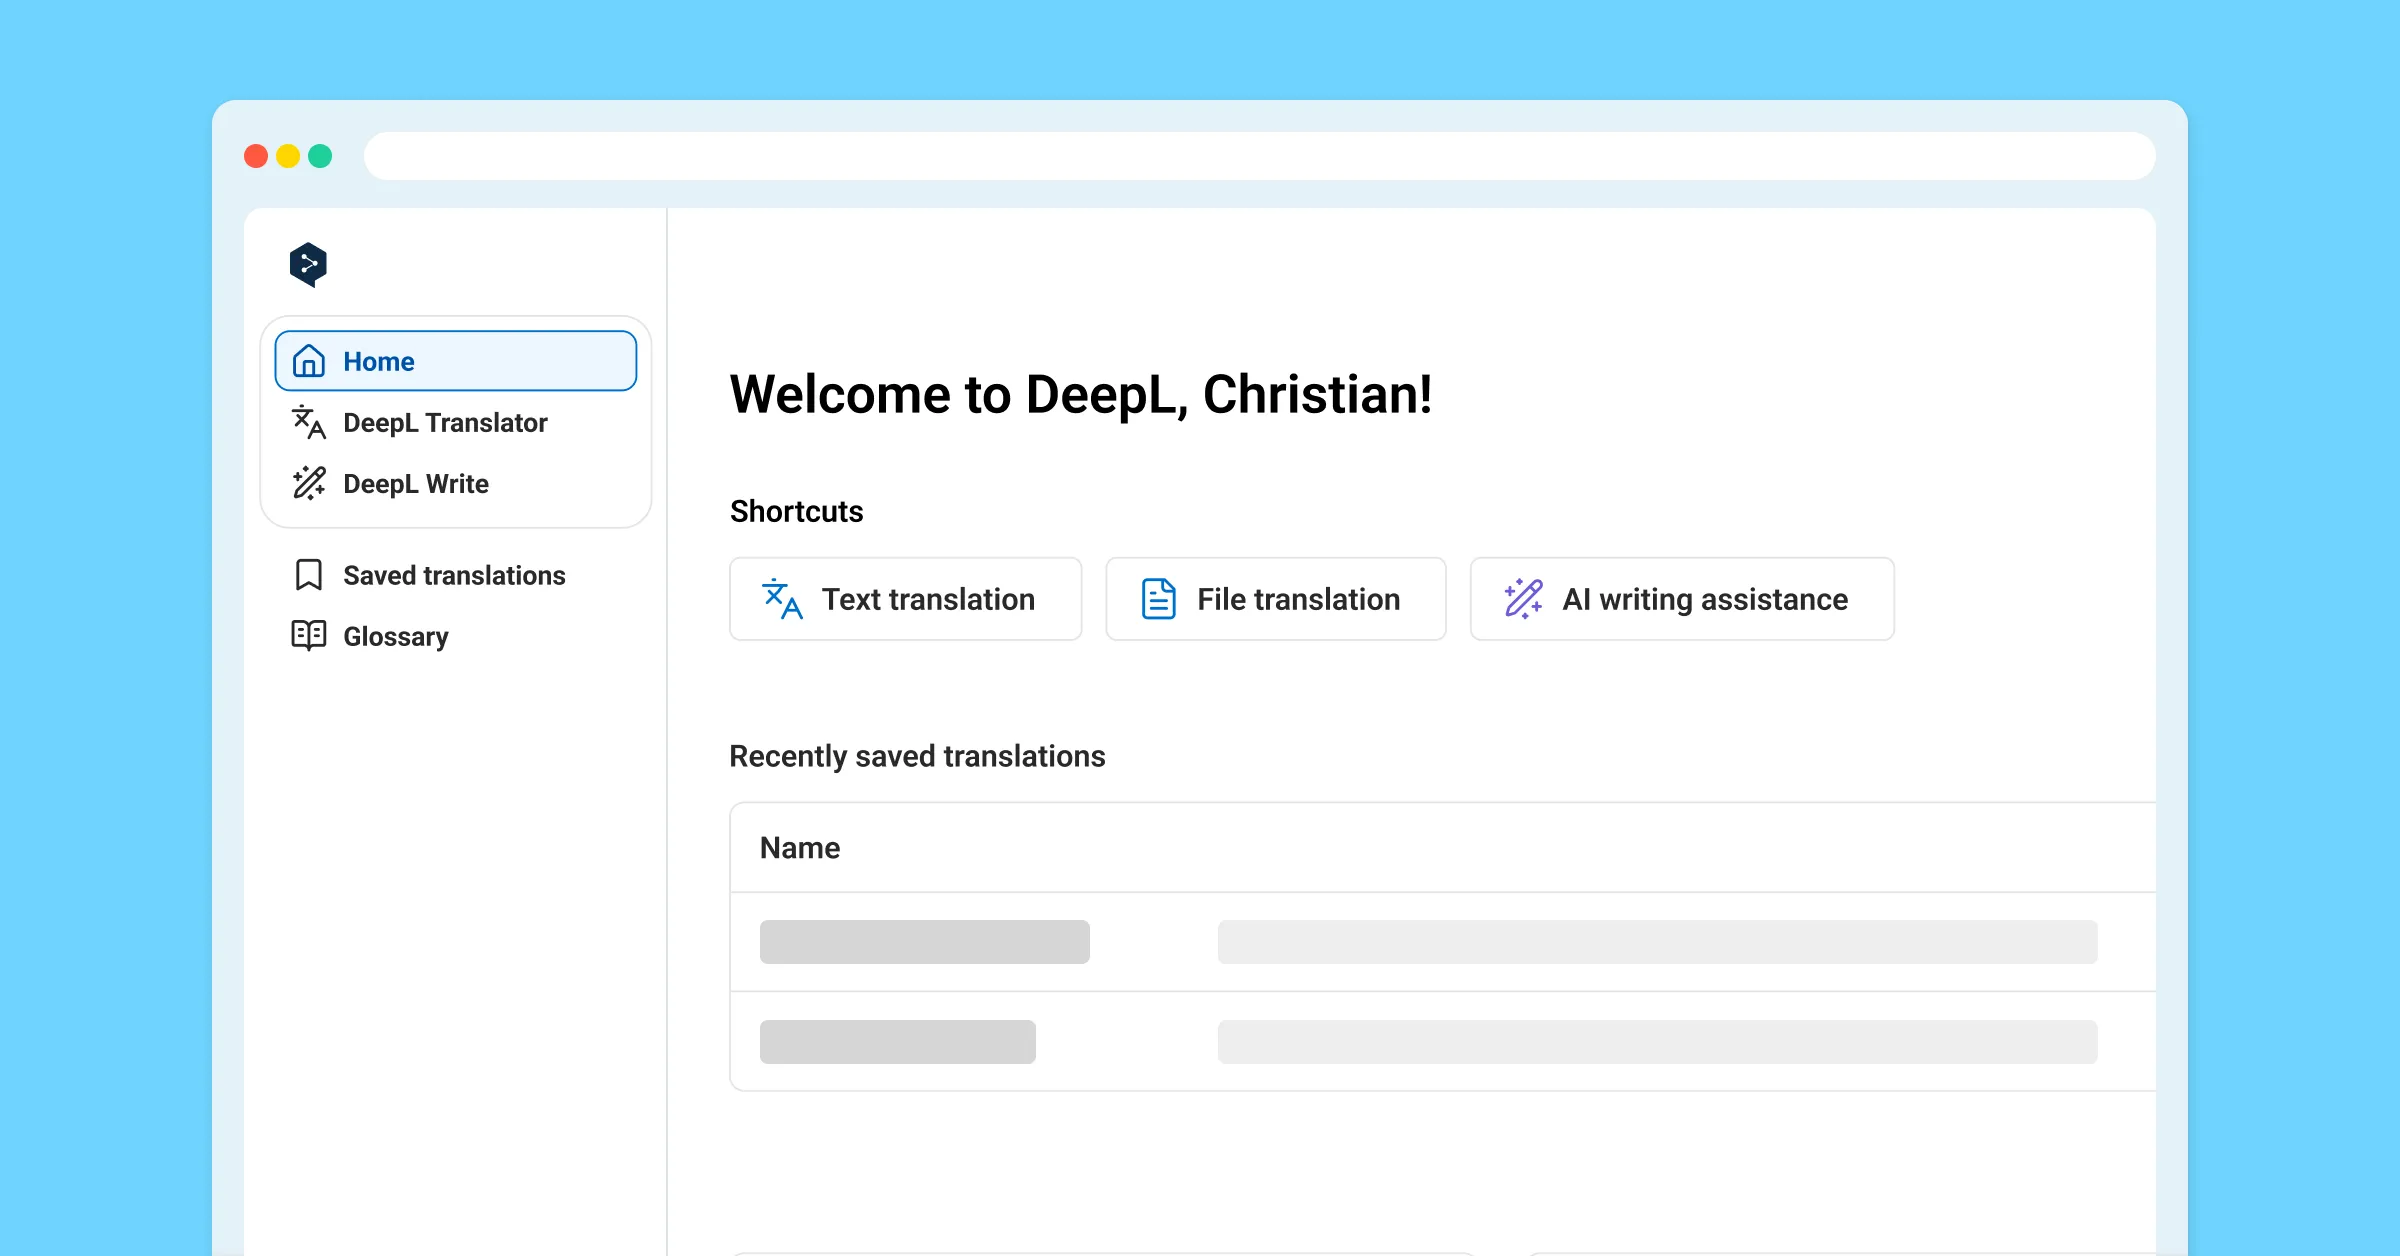Open the File translation shortcut
This screenshot has width=2400, height=1256.
[1275, 598]
